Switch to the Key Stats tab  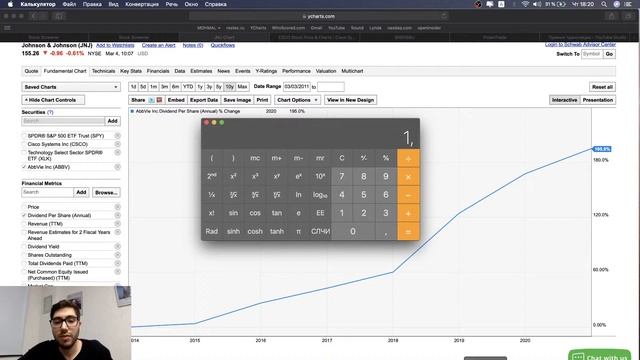point(131,71)
